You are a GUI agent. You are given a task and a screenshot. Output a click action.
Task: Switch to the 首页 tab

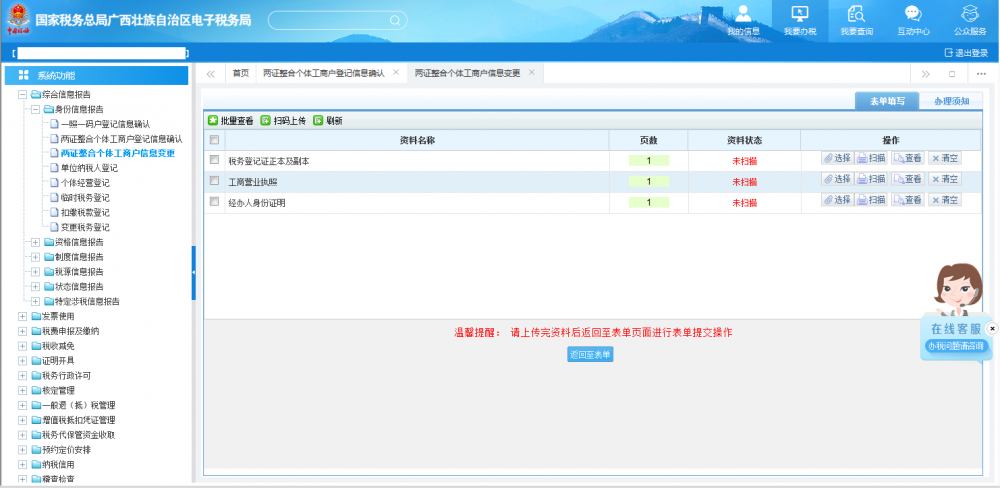tap(240, 73)
